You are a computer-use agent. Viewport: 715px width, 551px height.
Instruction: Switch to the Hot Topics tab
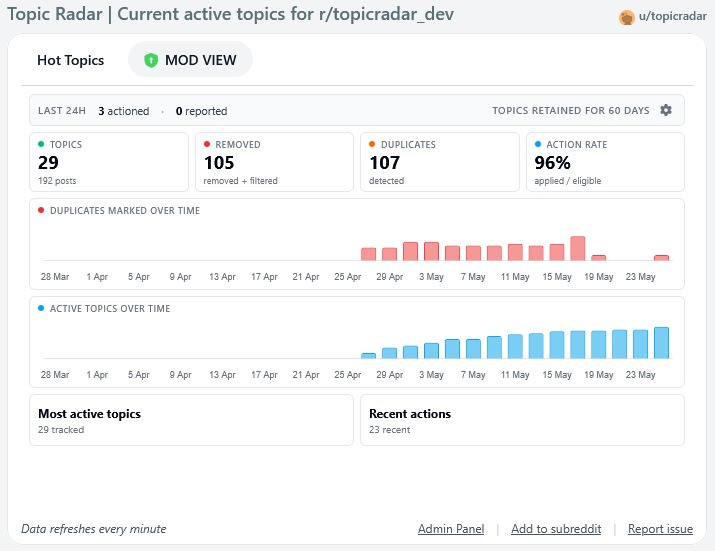click(x=71, y=60)
